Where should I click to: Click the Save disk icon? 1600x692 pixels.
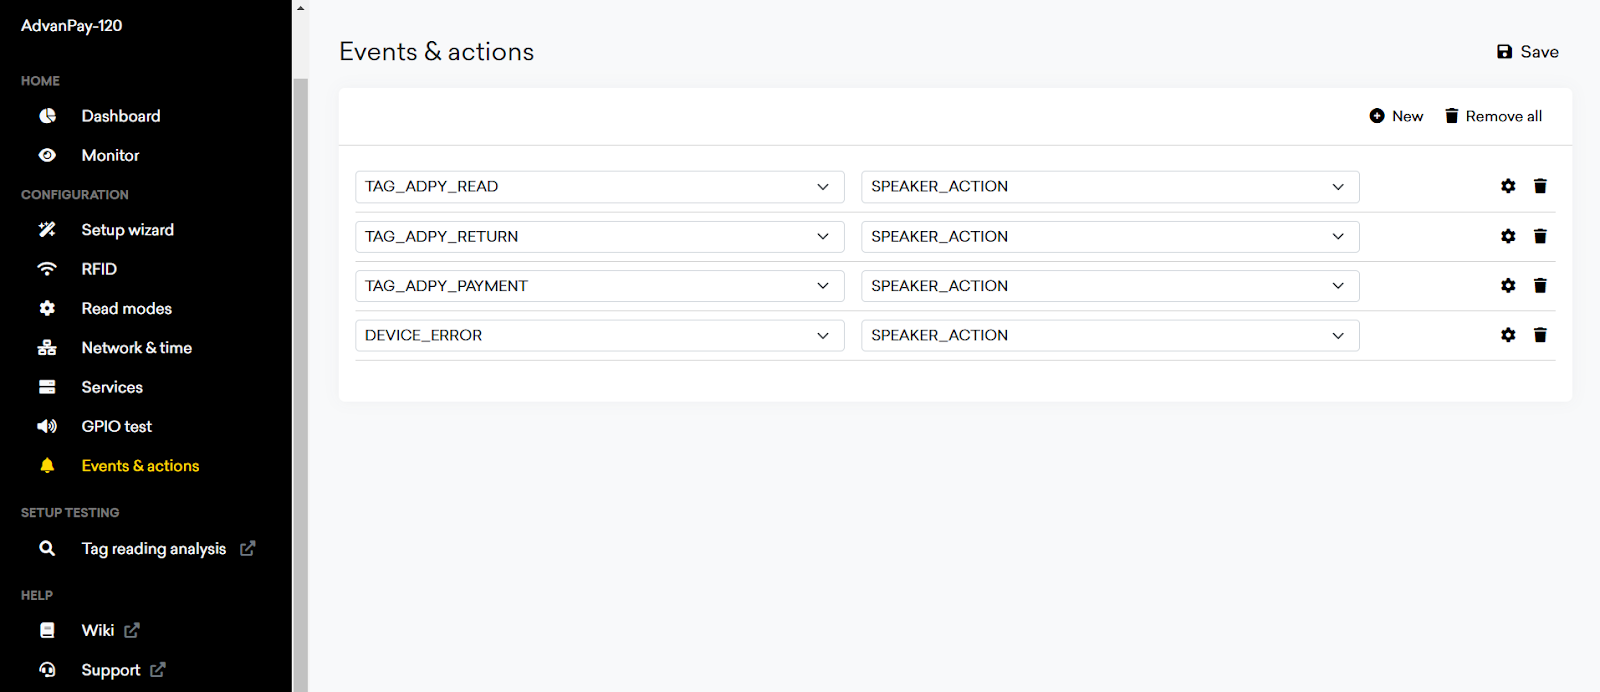(x=1504, y=52)
